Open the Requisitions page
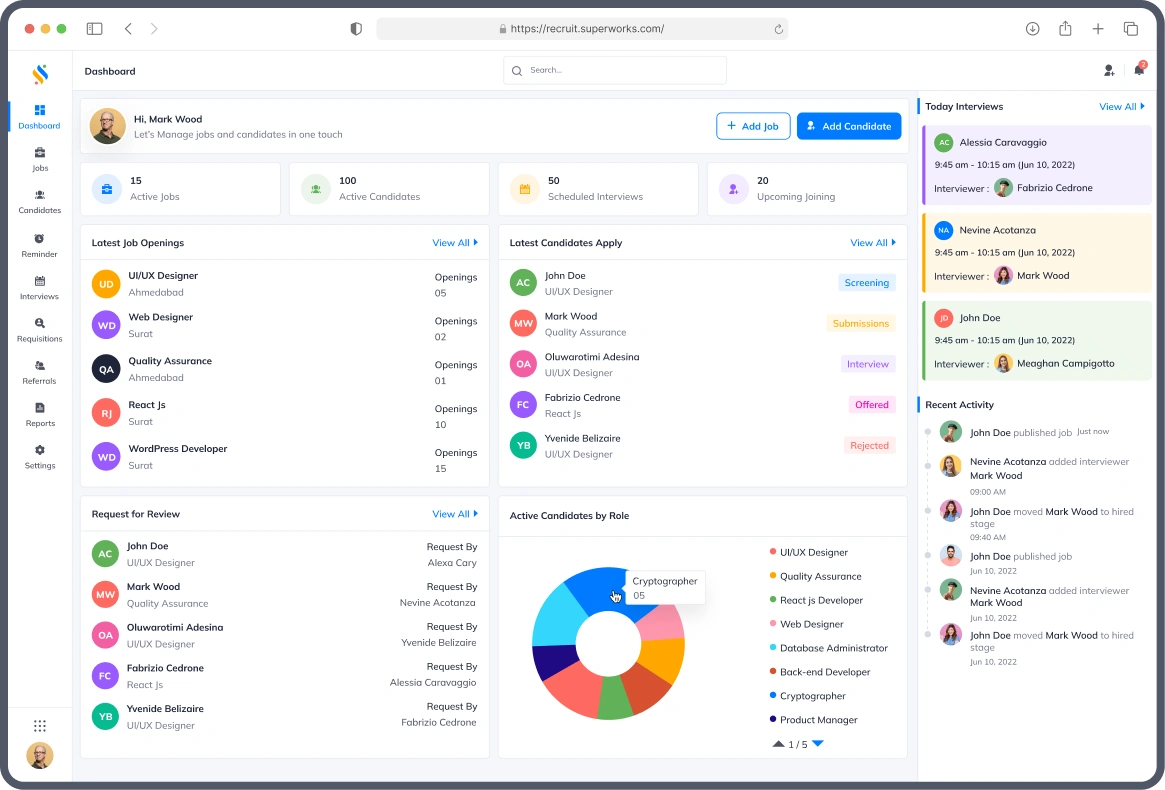The height and width of the screenshot is (790, 1165). pos(39,330)
